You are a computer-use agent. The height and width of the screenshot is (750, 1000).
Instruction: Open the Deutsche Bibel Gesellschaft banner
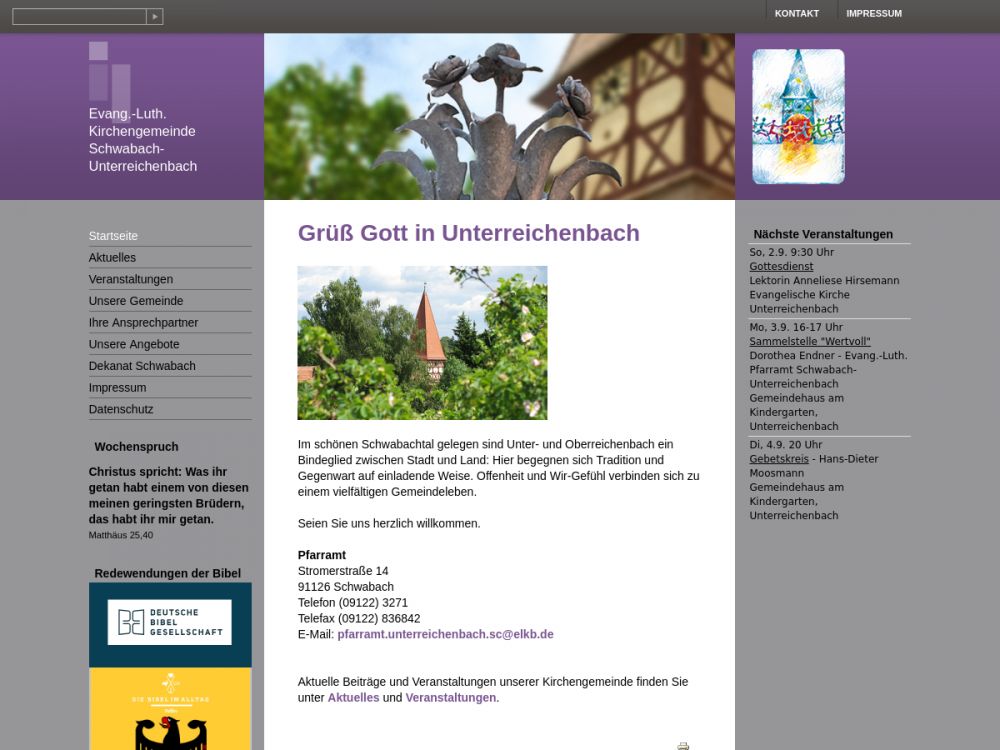[170, 623]
